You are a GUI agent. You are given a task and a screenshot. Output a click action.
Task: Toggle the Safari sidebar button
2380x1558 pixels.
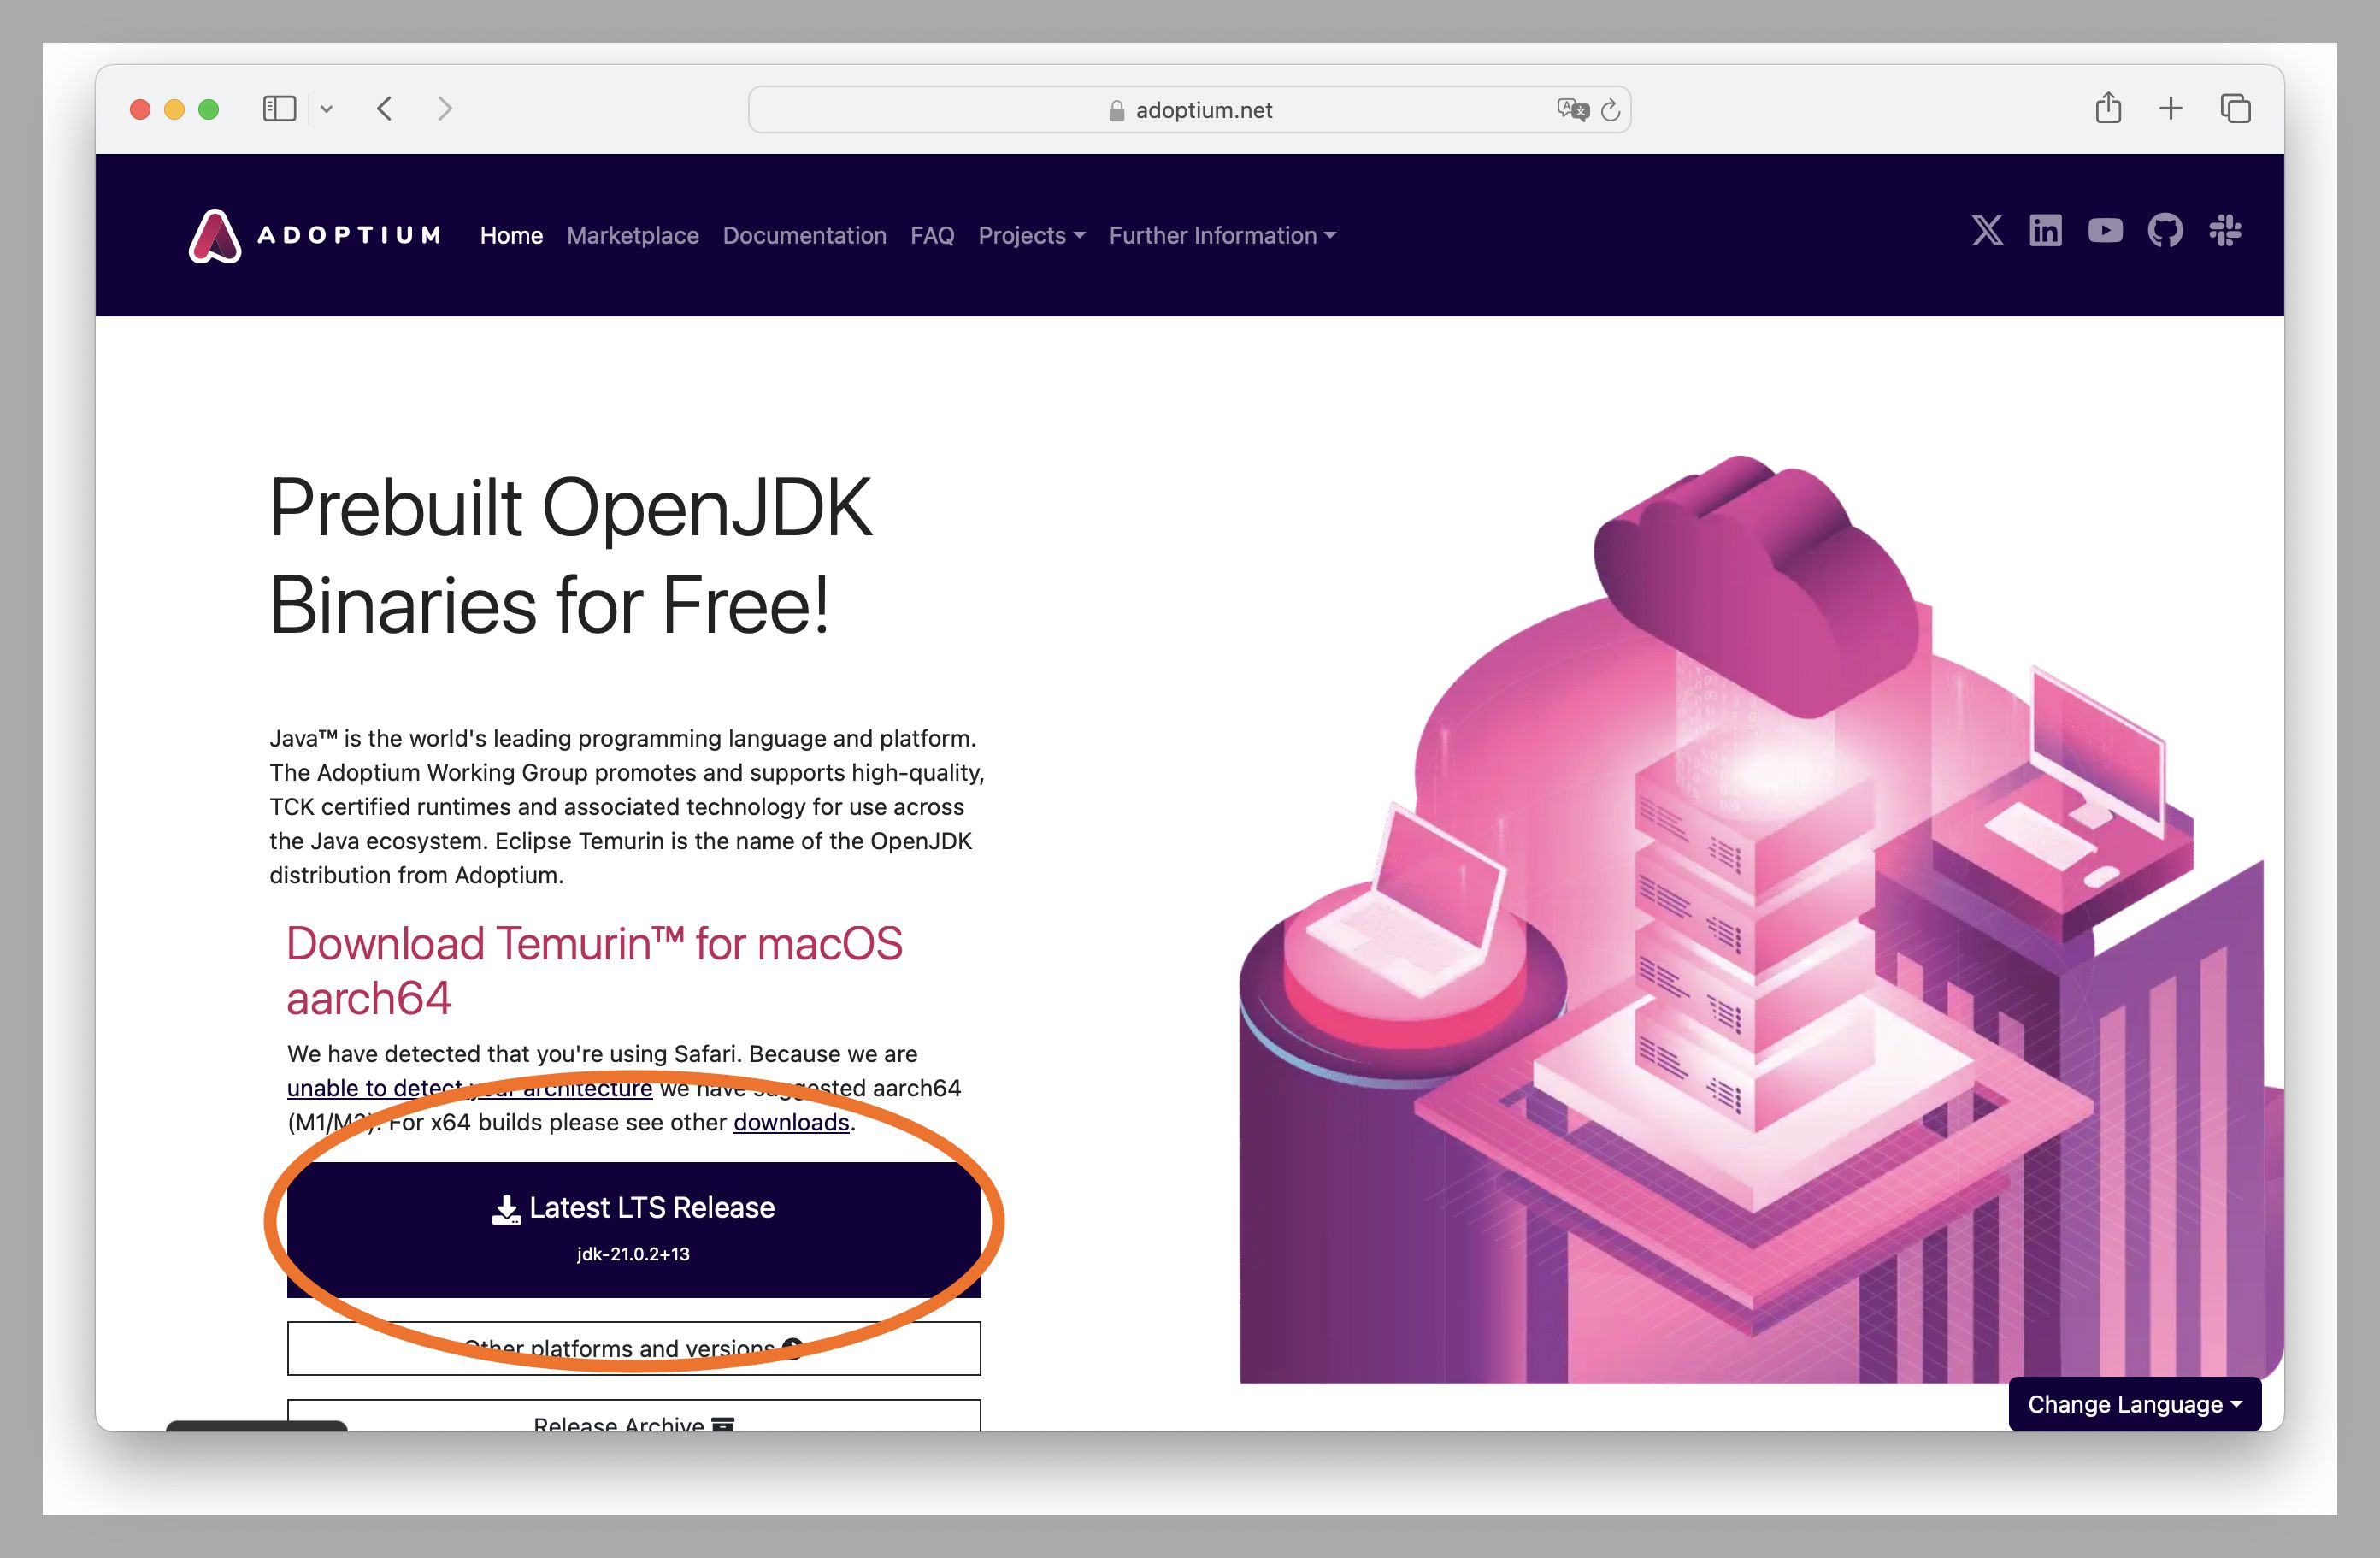coord(279,108)
